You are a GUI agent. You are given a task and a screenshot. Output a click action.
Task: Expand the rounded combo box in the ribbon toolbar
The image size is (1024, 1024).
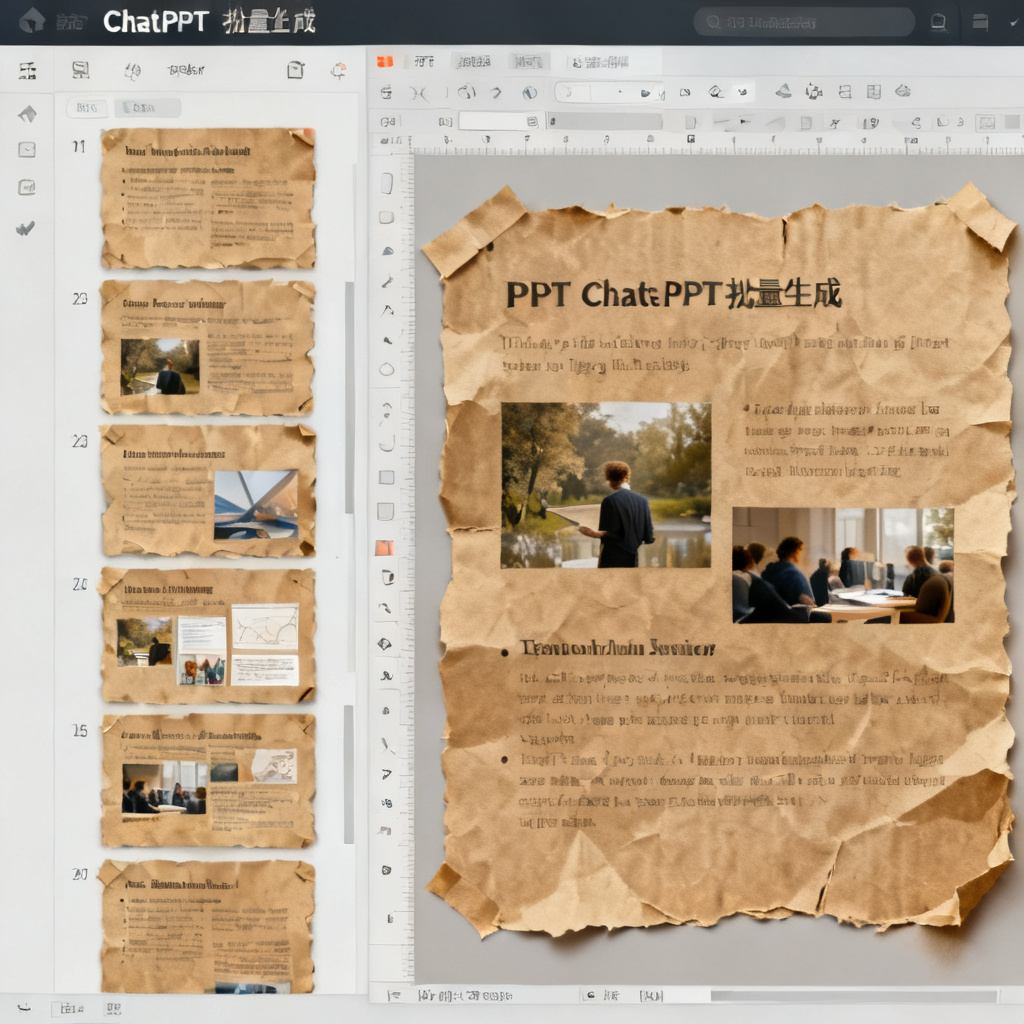pos(609,92)
